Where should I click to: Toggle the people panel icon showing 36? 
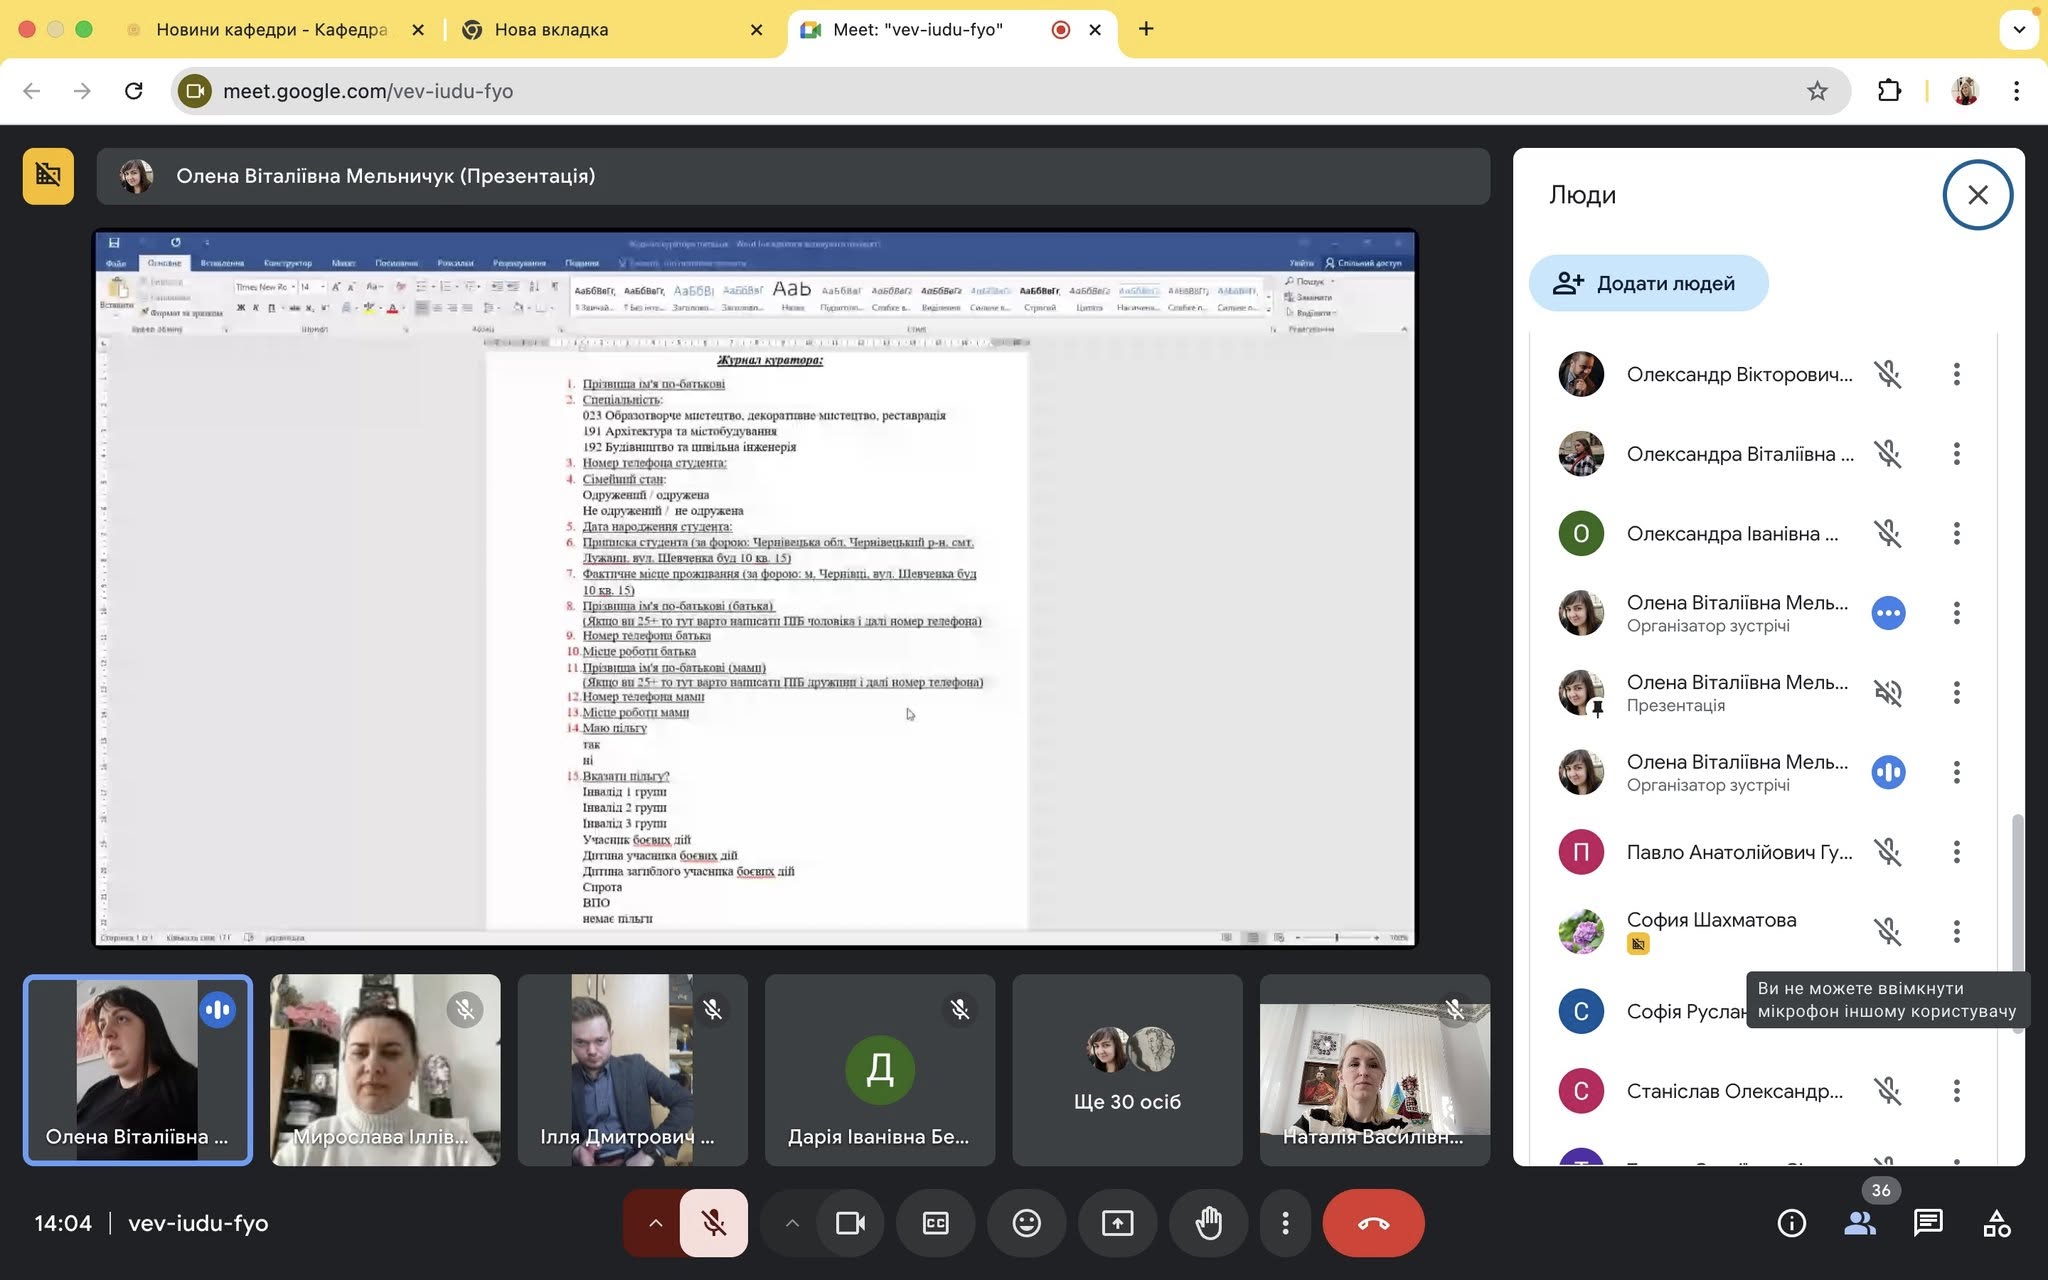point(1860,1223)
